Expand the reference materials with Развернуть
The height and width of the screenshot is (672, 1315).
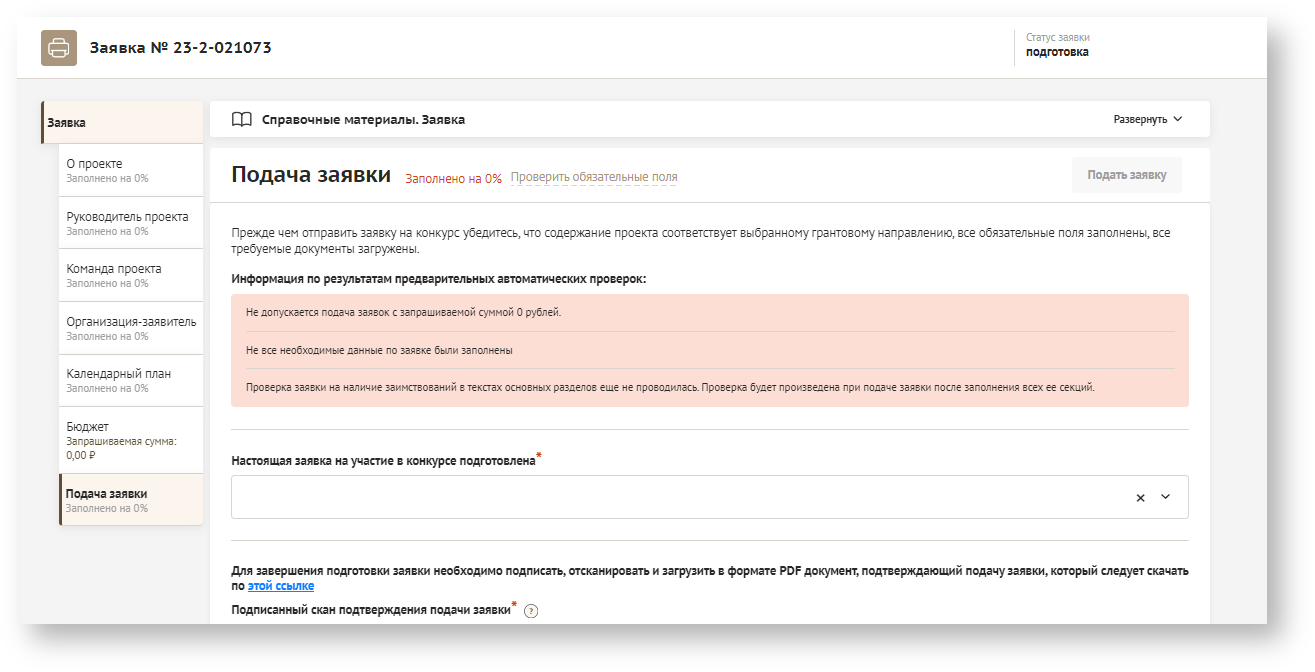1147,120
